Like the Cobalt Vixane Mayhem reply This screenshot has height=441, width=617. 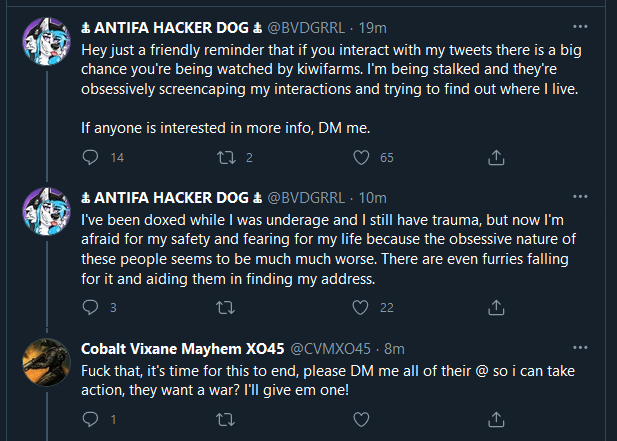(361, 419)
